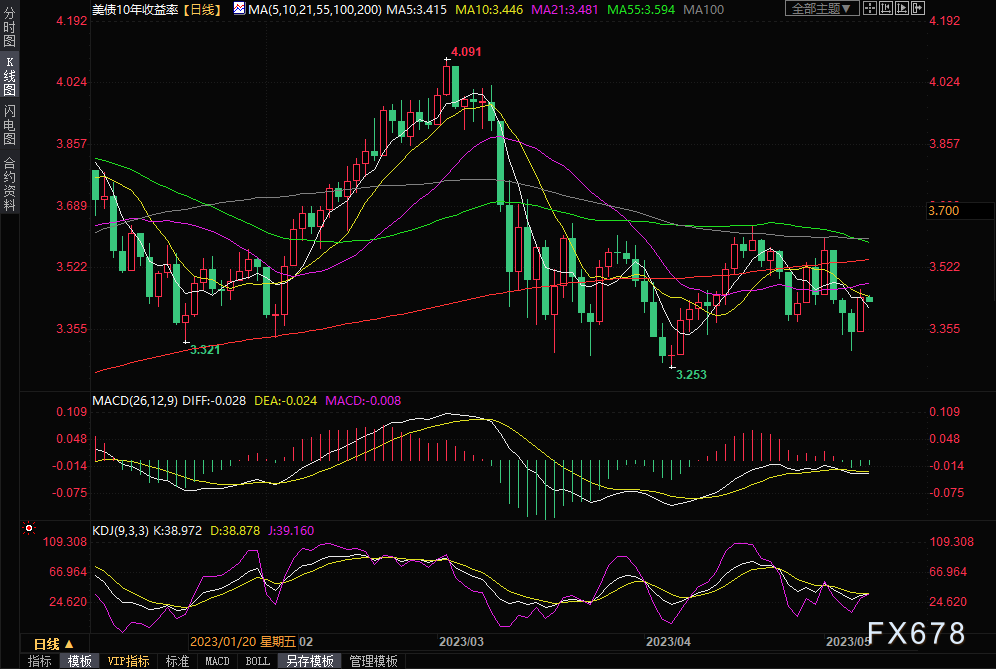This screenshot has height=669, width=996.
Task: Click the DIFF:-0.028 value
Action: pos(214,401)
